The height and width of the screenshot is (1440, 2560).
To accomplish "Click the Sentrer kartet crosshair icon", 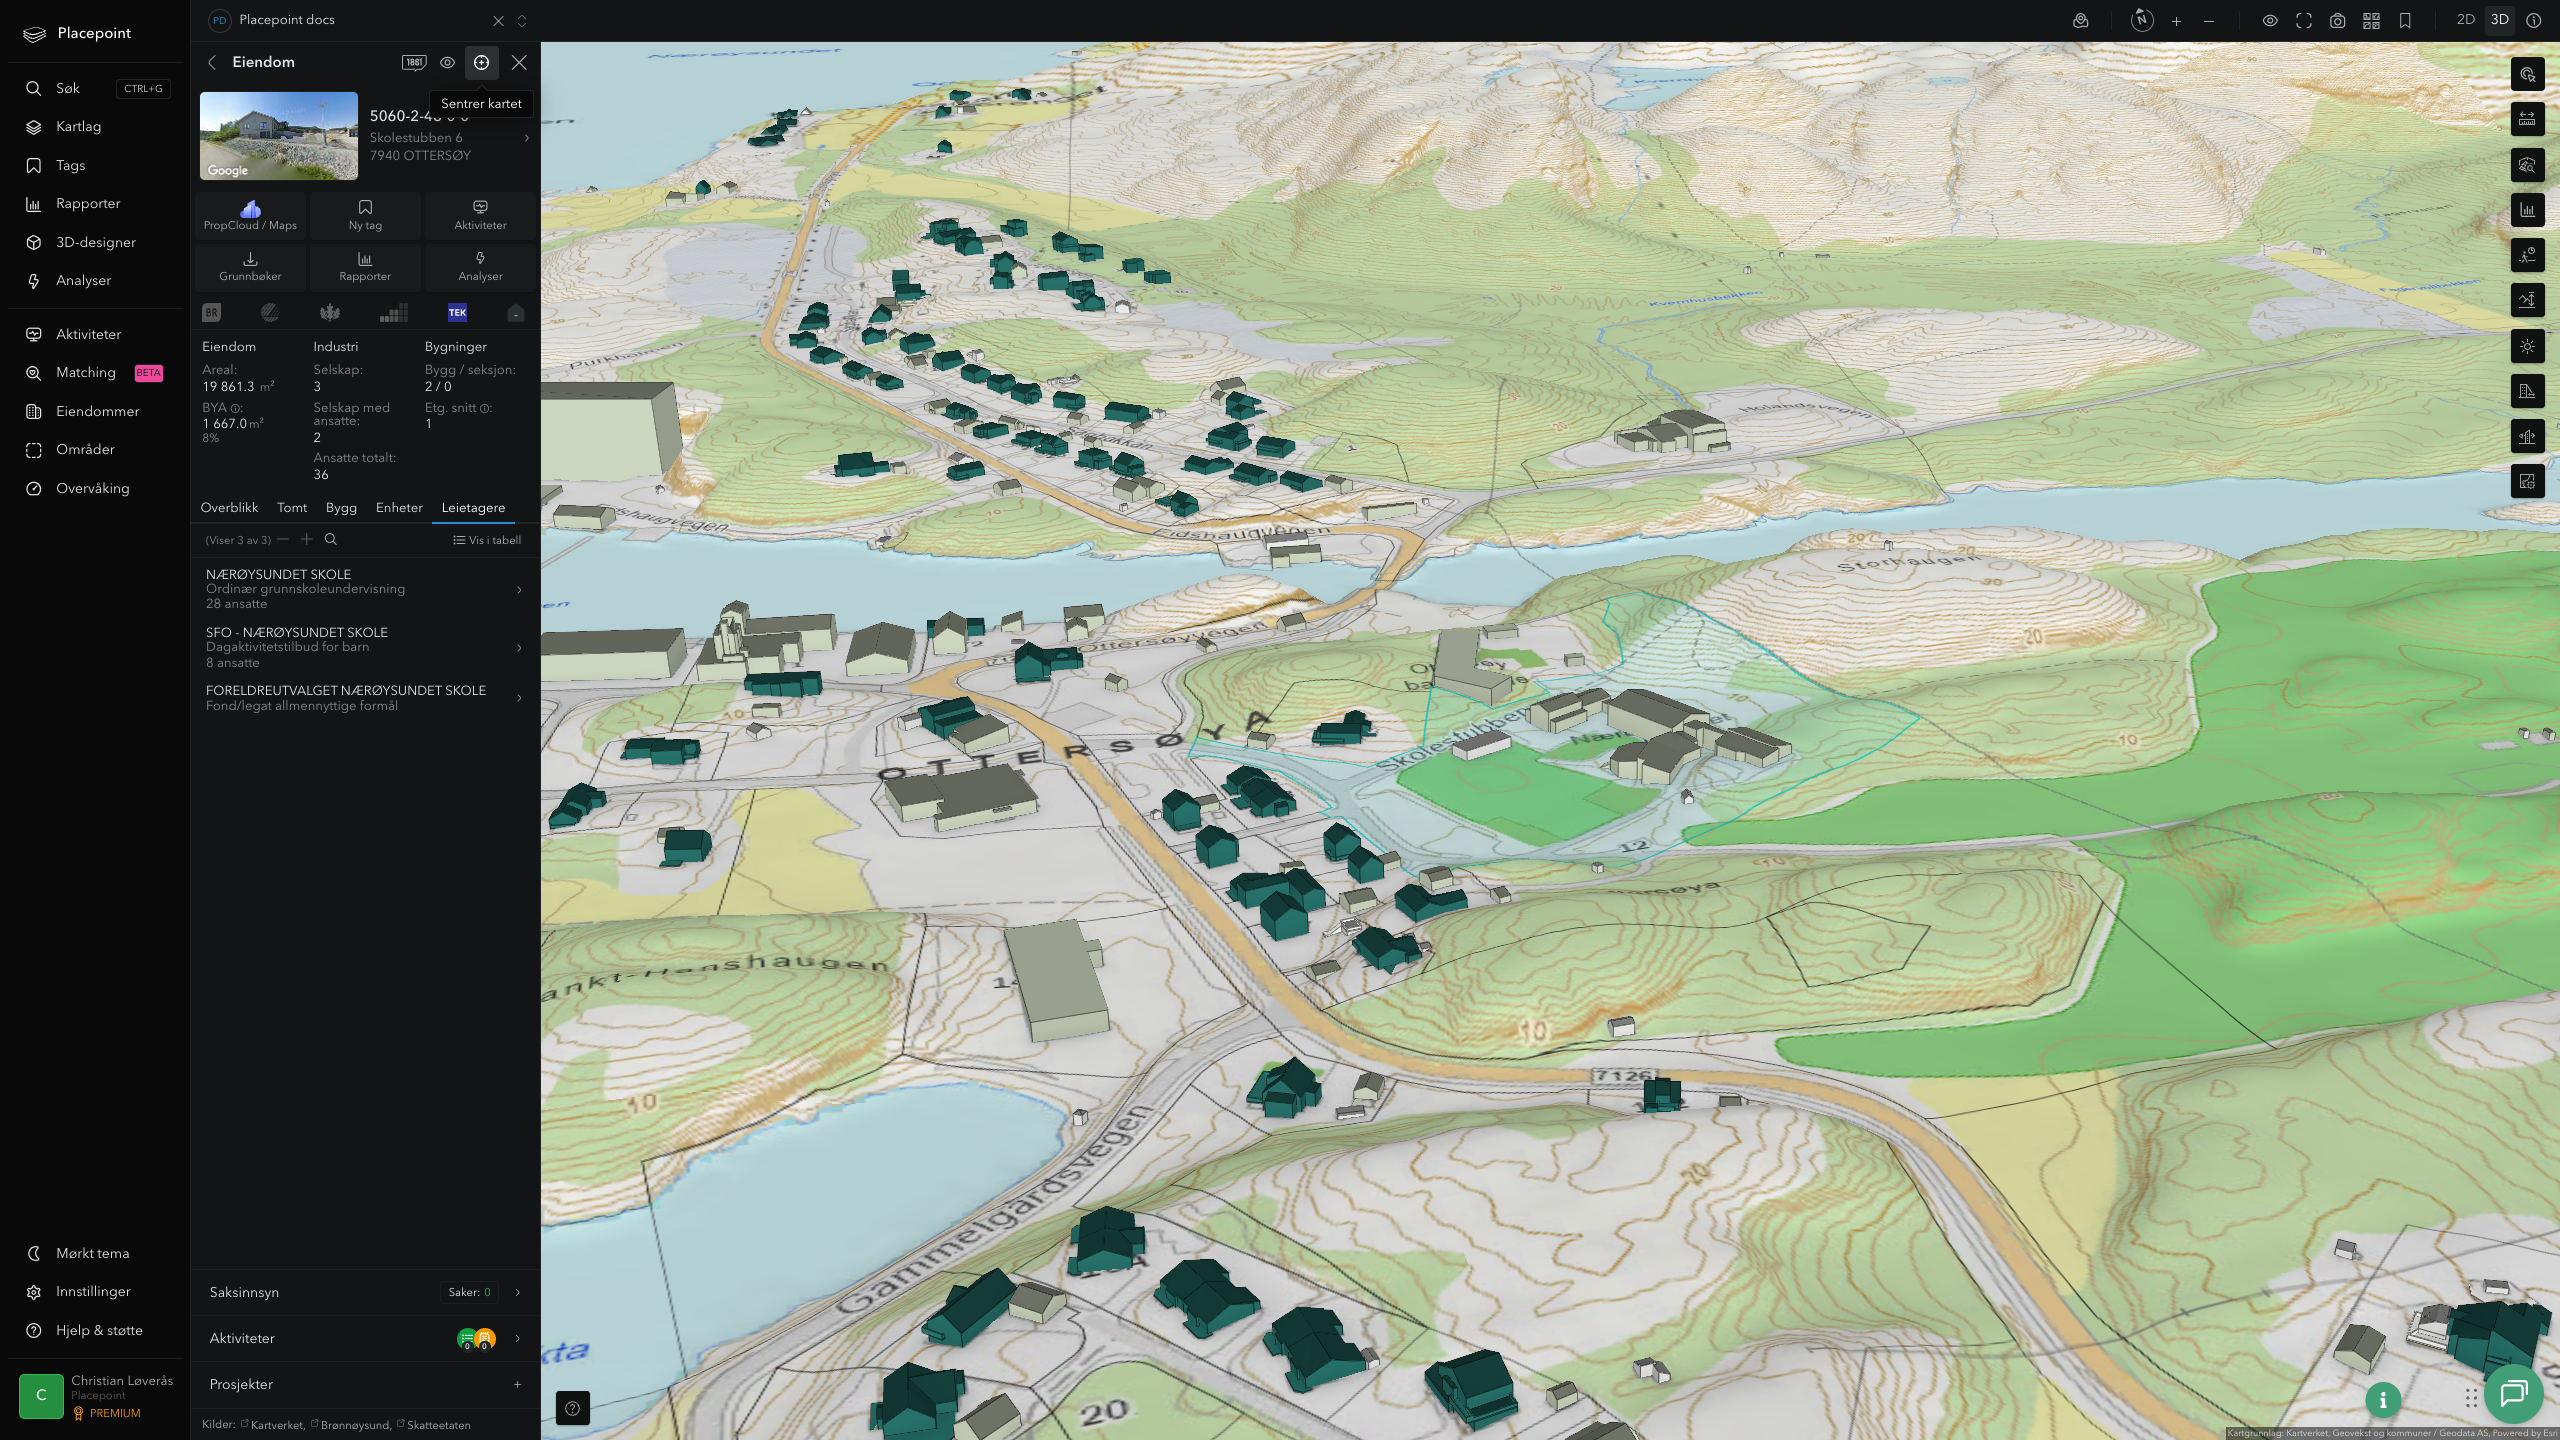I will coord(481,62).
